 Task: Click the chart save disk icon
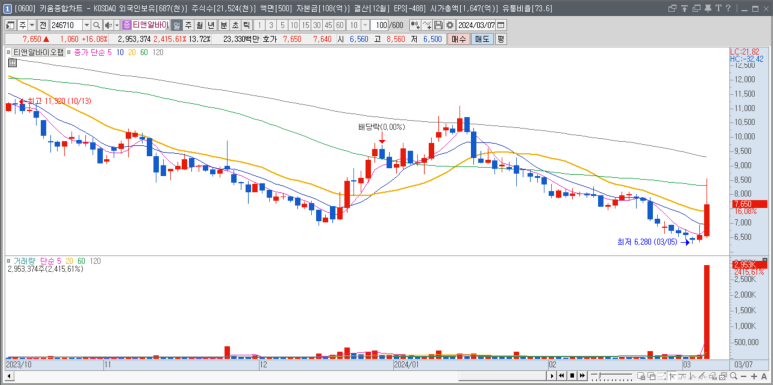click(x=438, y=25)
